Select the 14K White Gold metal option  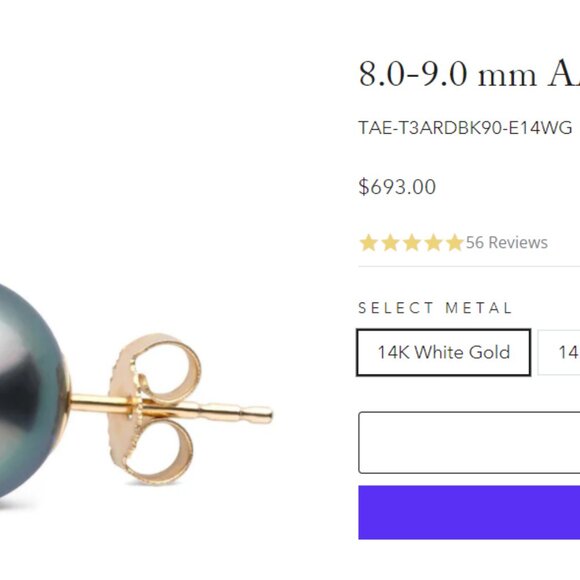click(x=444, y=352)
